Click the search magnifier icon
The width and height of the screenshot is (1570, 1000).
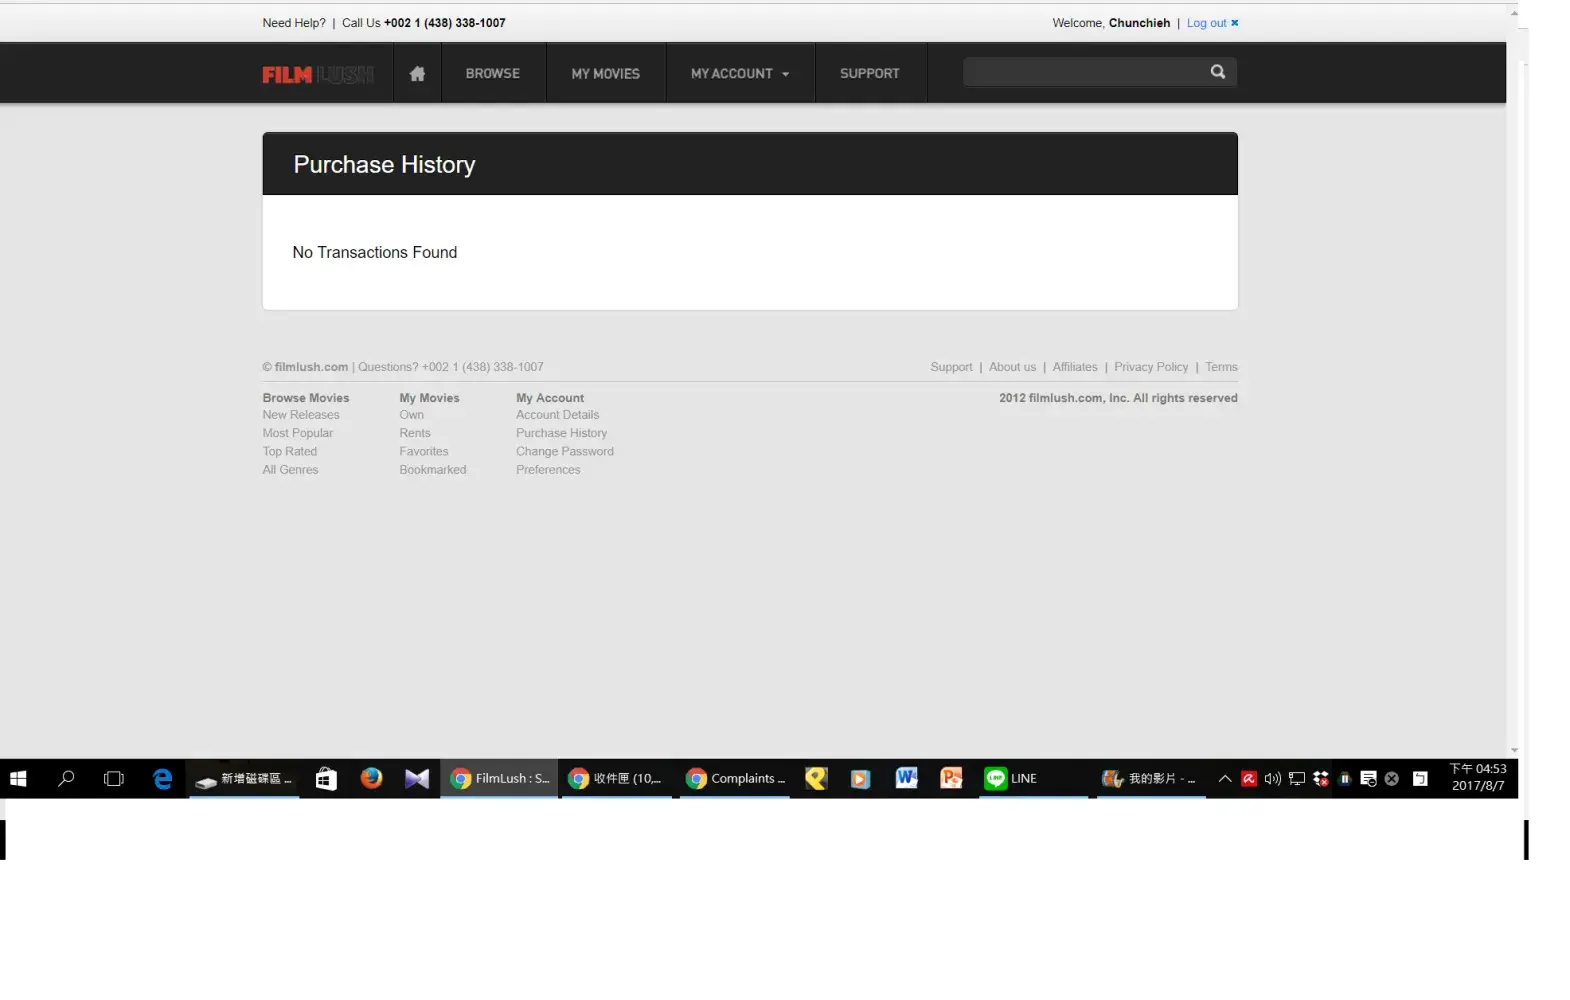tap(1217, 72)
